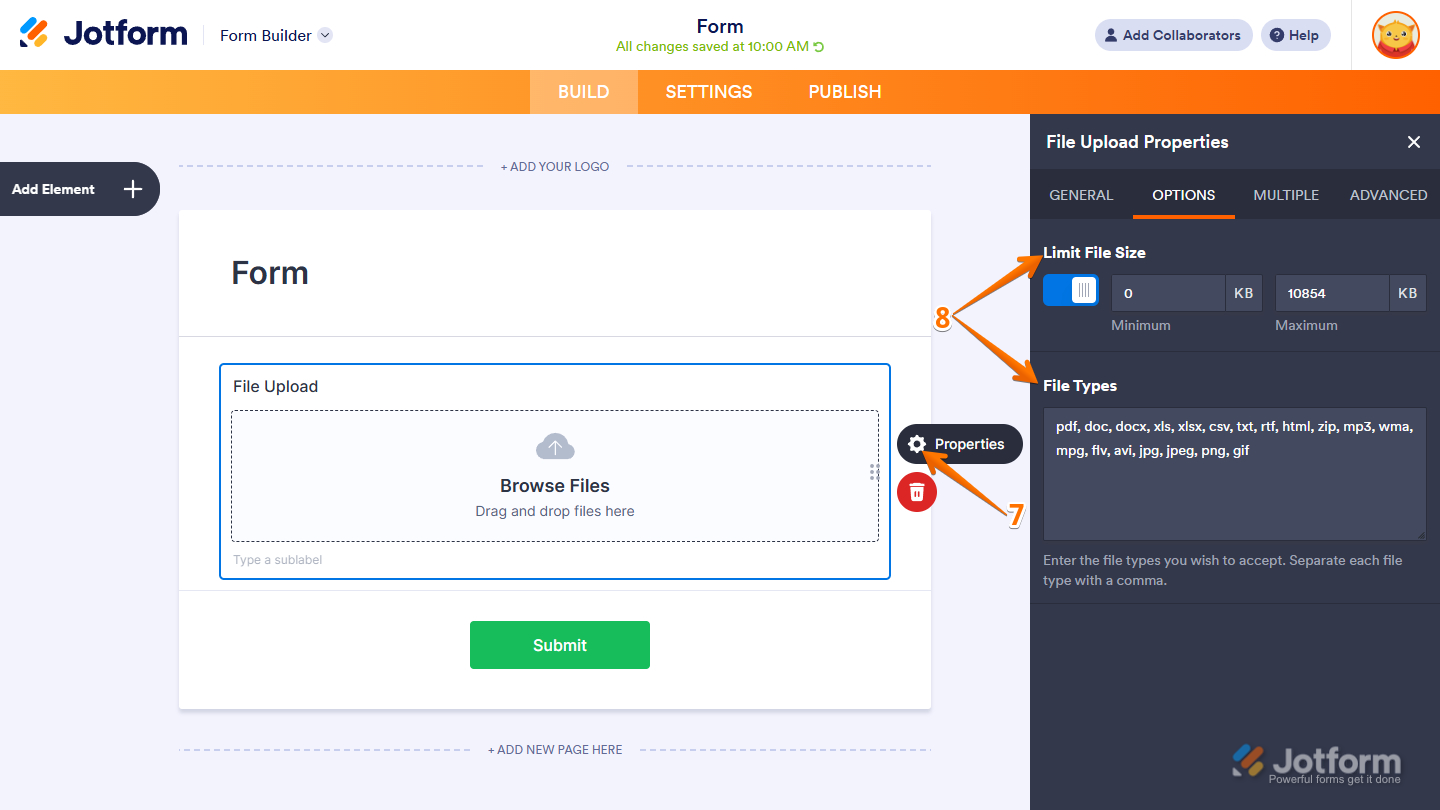Toggle the Limit File Size switch

[1071, 291]
